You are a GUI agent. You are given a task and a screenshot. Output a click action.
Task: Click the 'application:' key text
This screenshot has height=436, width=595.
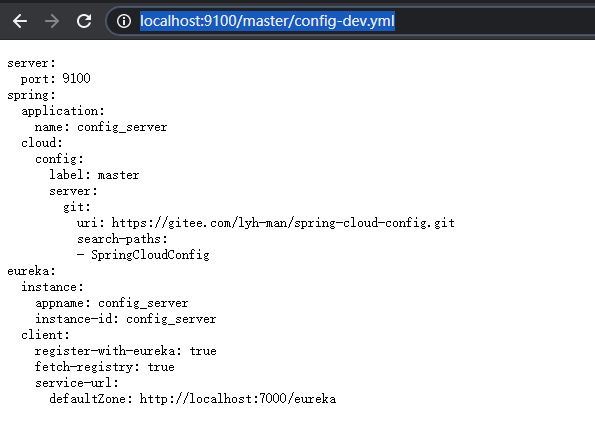click(63, 111)
